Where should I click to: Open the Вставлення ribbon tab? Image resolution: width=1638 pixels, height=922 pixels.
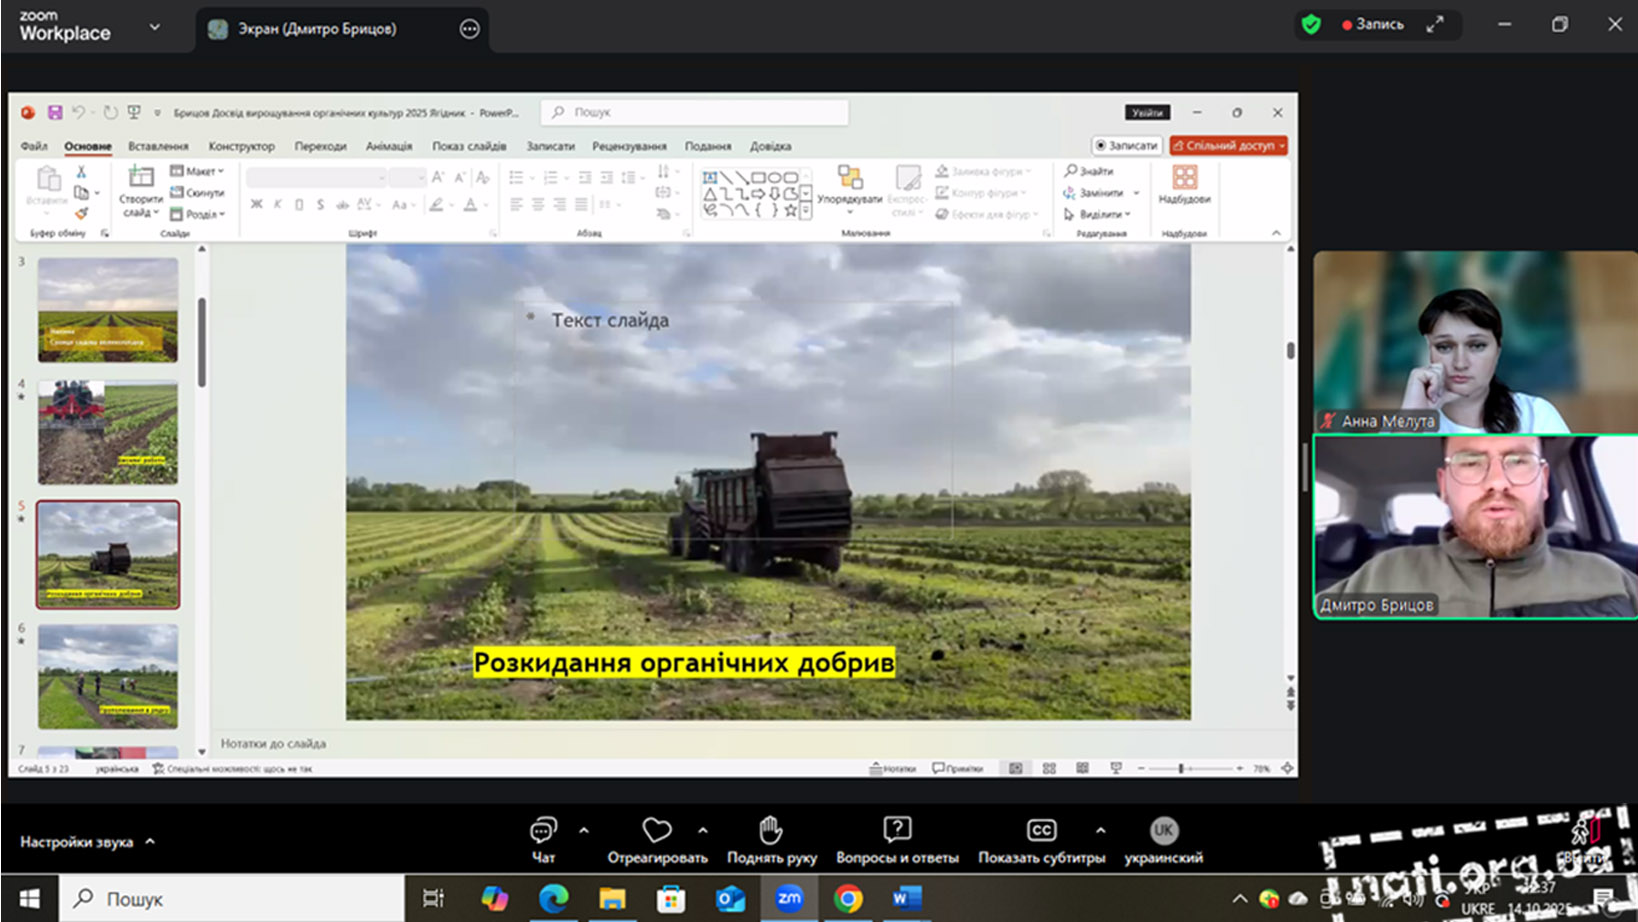click(x=158, y=146)
